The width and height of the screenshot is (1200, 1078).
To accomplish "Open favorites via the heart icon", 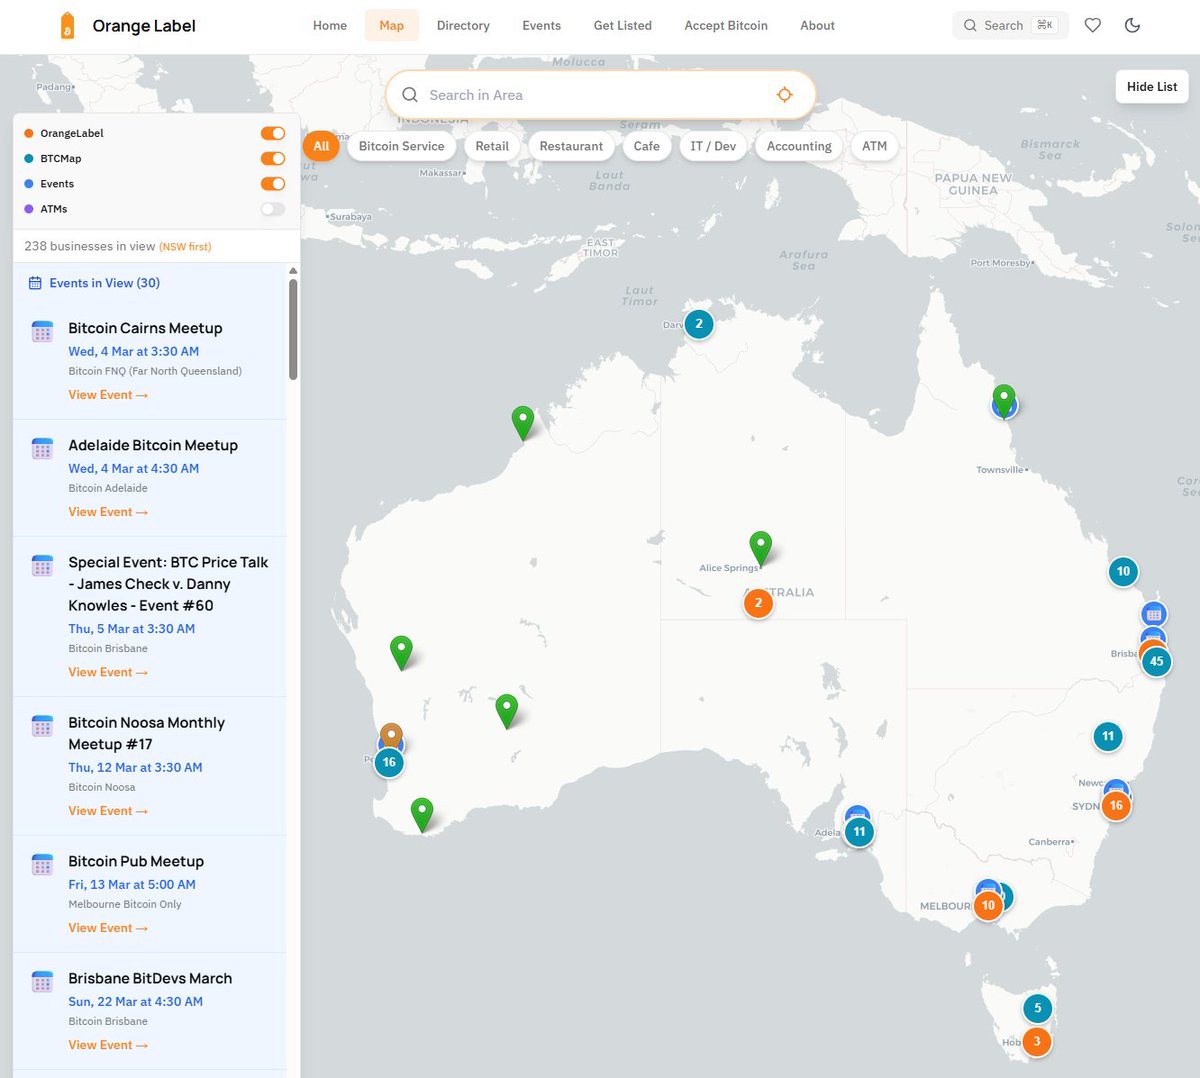I will 1092,25.
